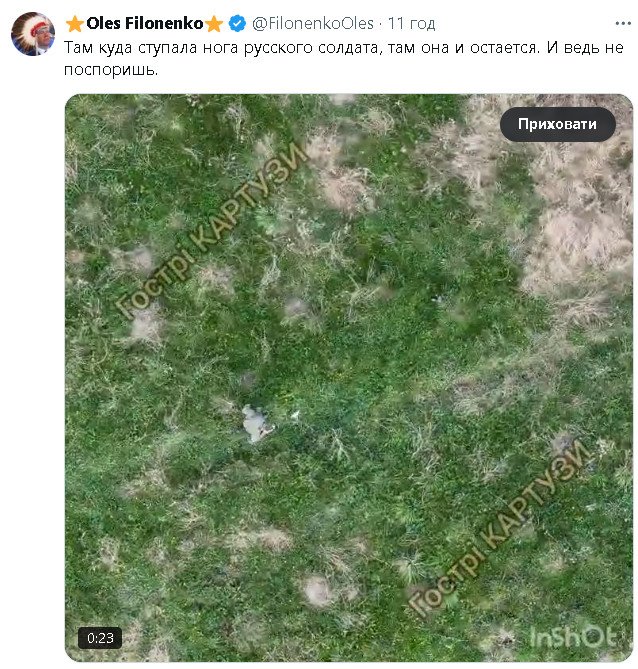Click the InShot watermark logo
Image resolution: width=638 pixels, height=669 pixels.
click(x=571, y=636)
